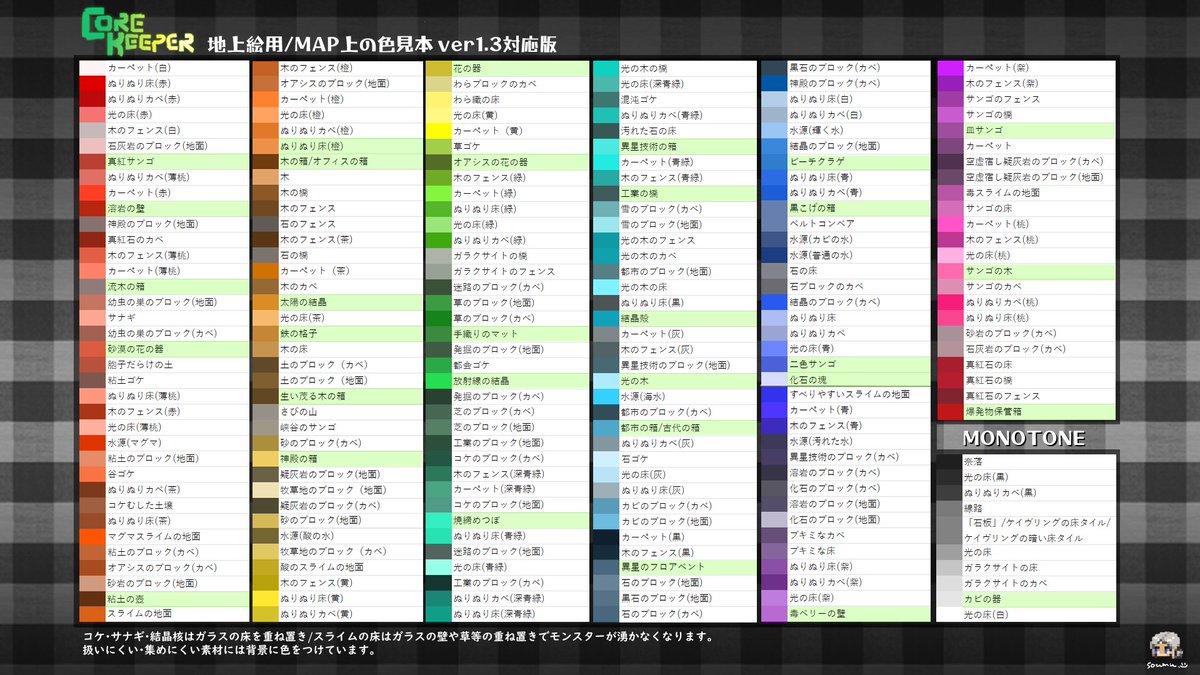Screen dimensions: 1200x675
Task: Click the カビの器 label
Action: tap(984, 599)
